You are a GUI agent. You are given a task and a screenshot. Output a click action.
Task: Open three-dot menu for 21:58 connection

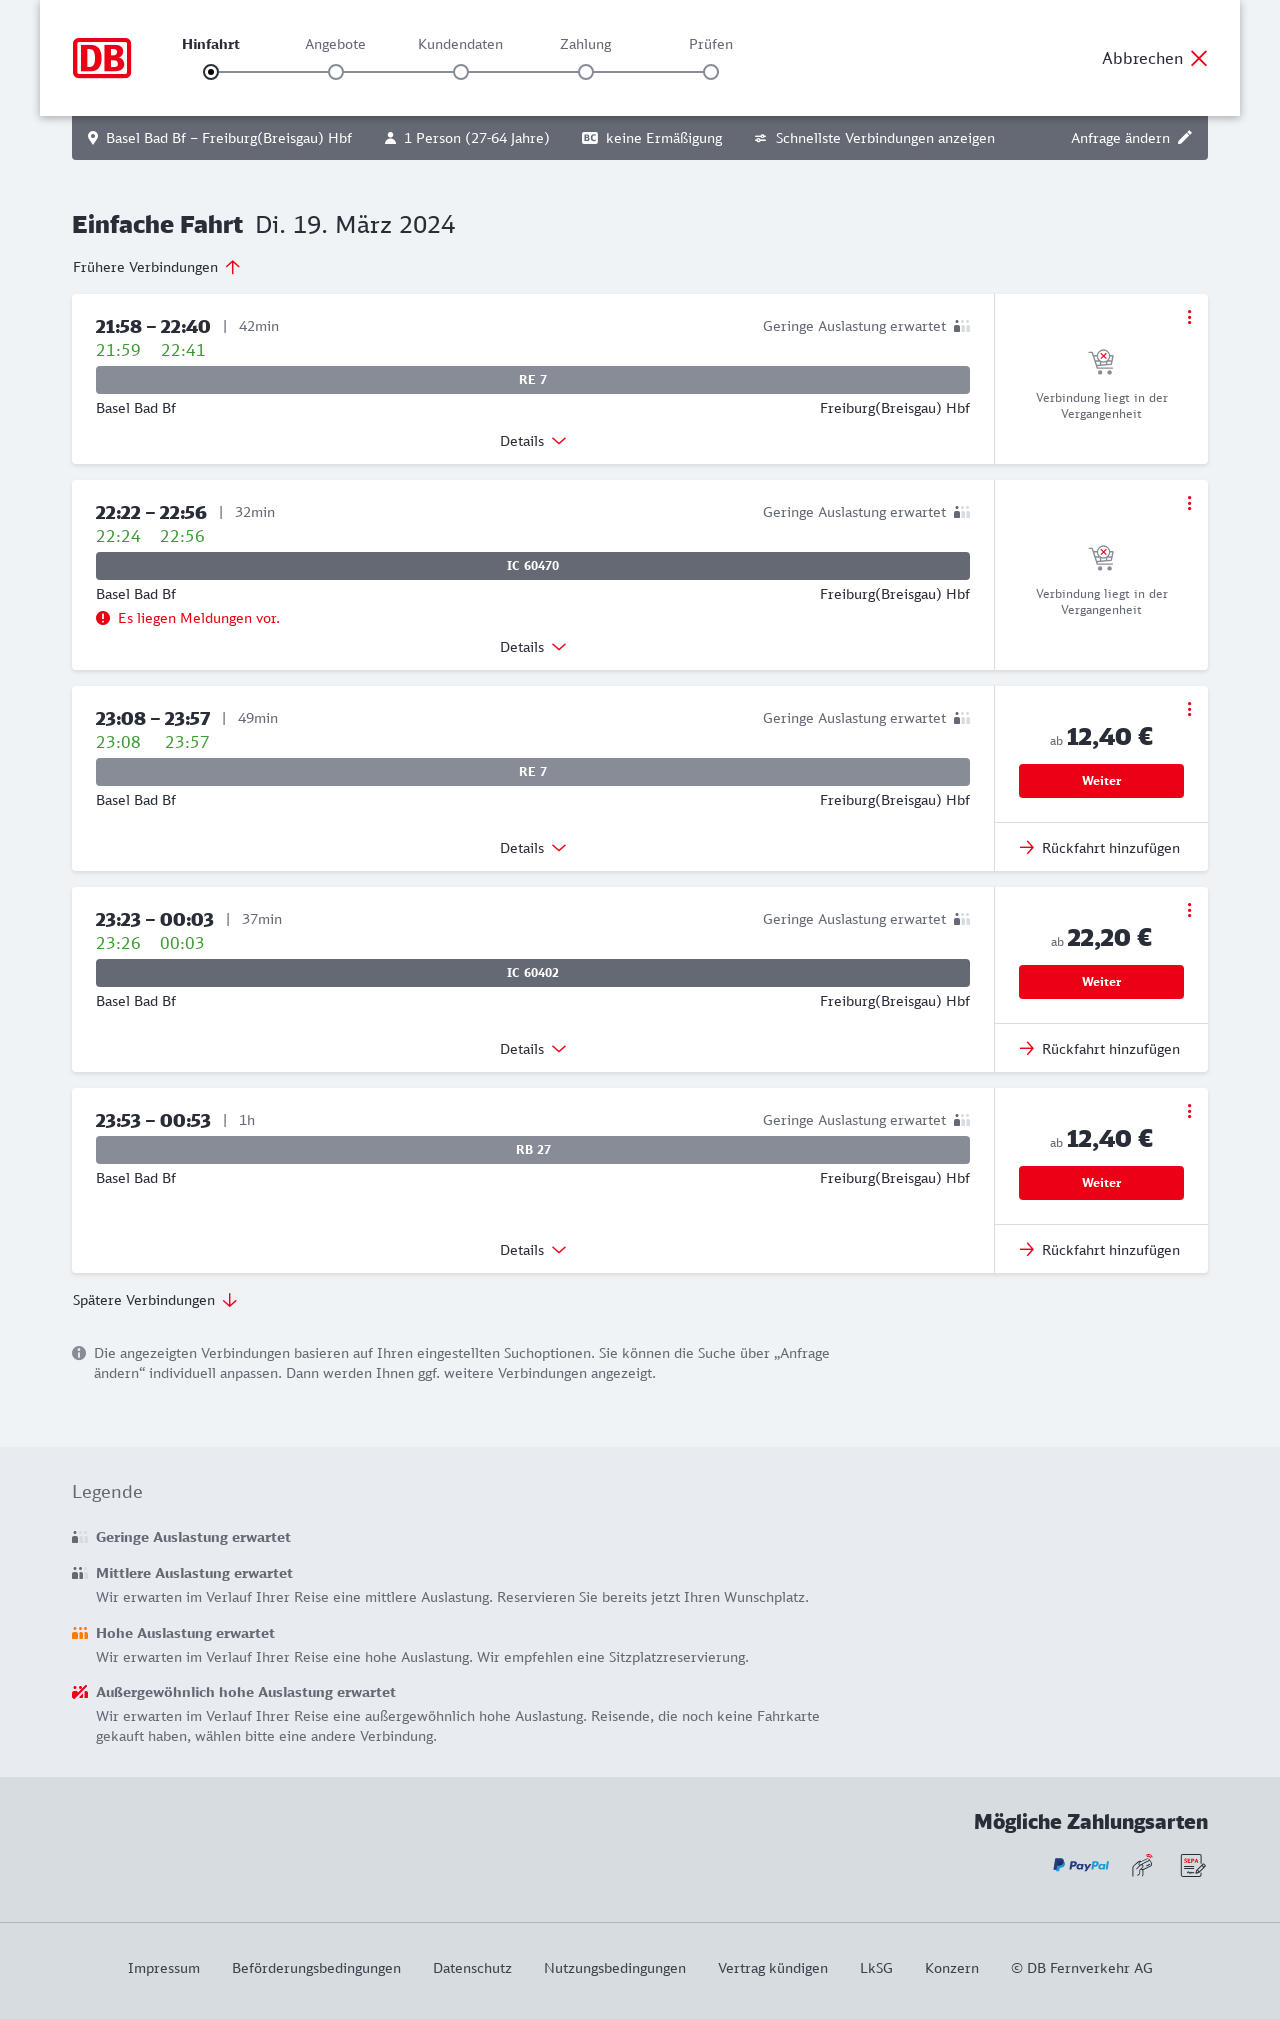[1189, 317]
